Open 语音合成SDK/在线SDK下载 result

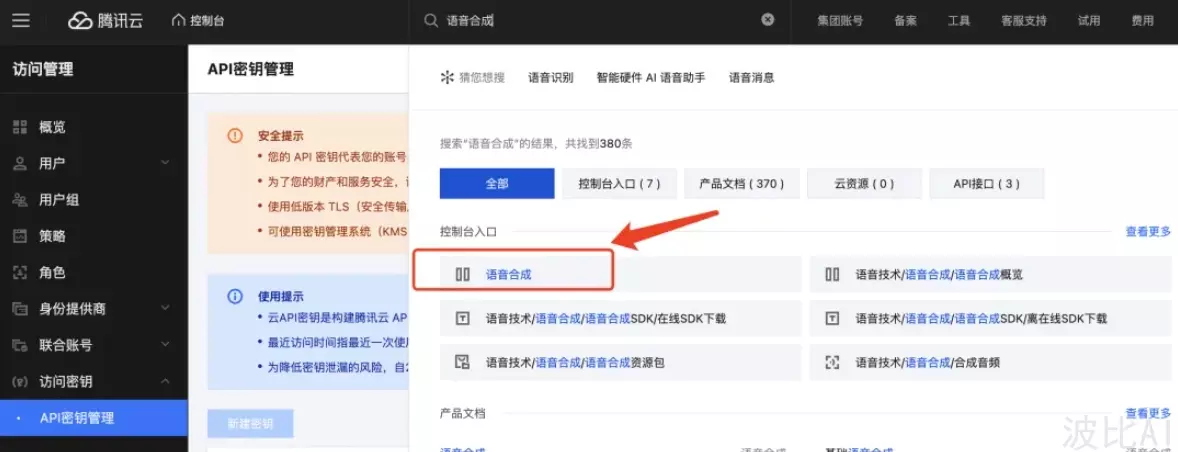(606, 318)
